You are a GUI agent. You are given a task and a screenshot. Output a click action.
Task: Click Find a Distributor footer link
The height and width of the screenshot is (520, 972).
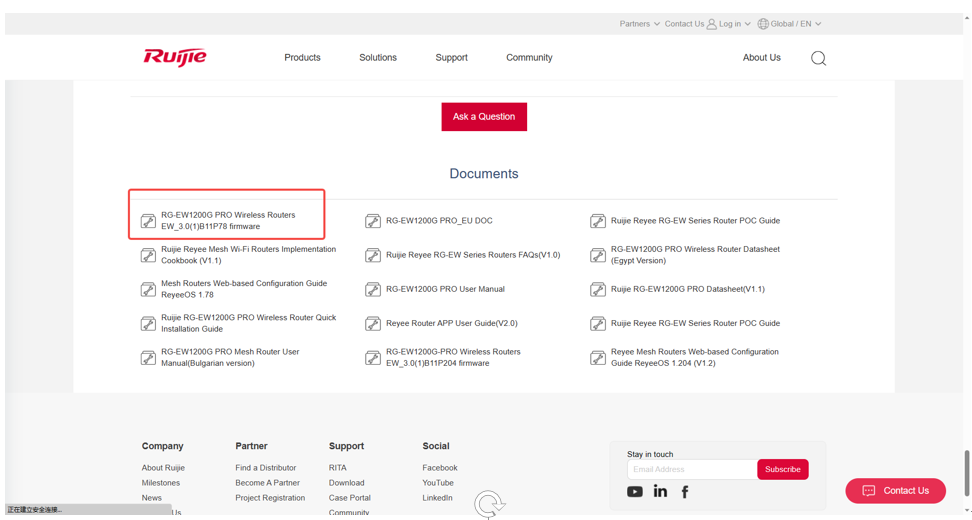click(265, 468)
